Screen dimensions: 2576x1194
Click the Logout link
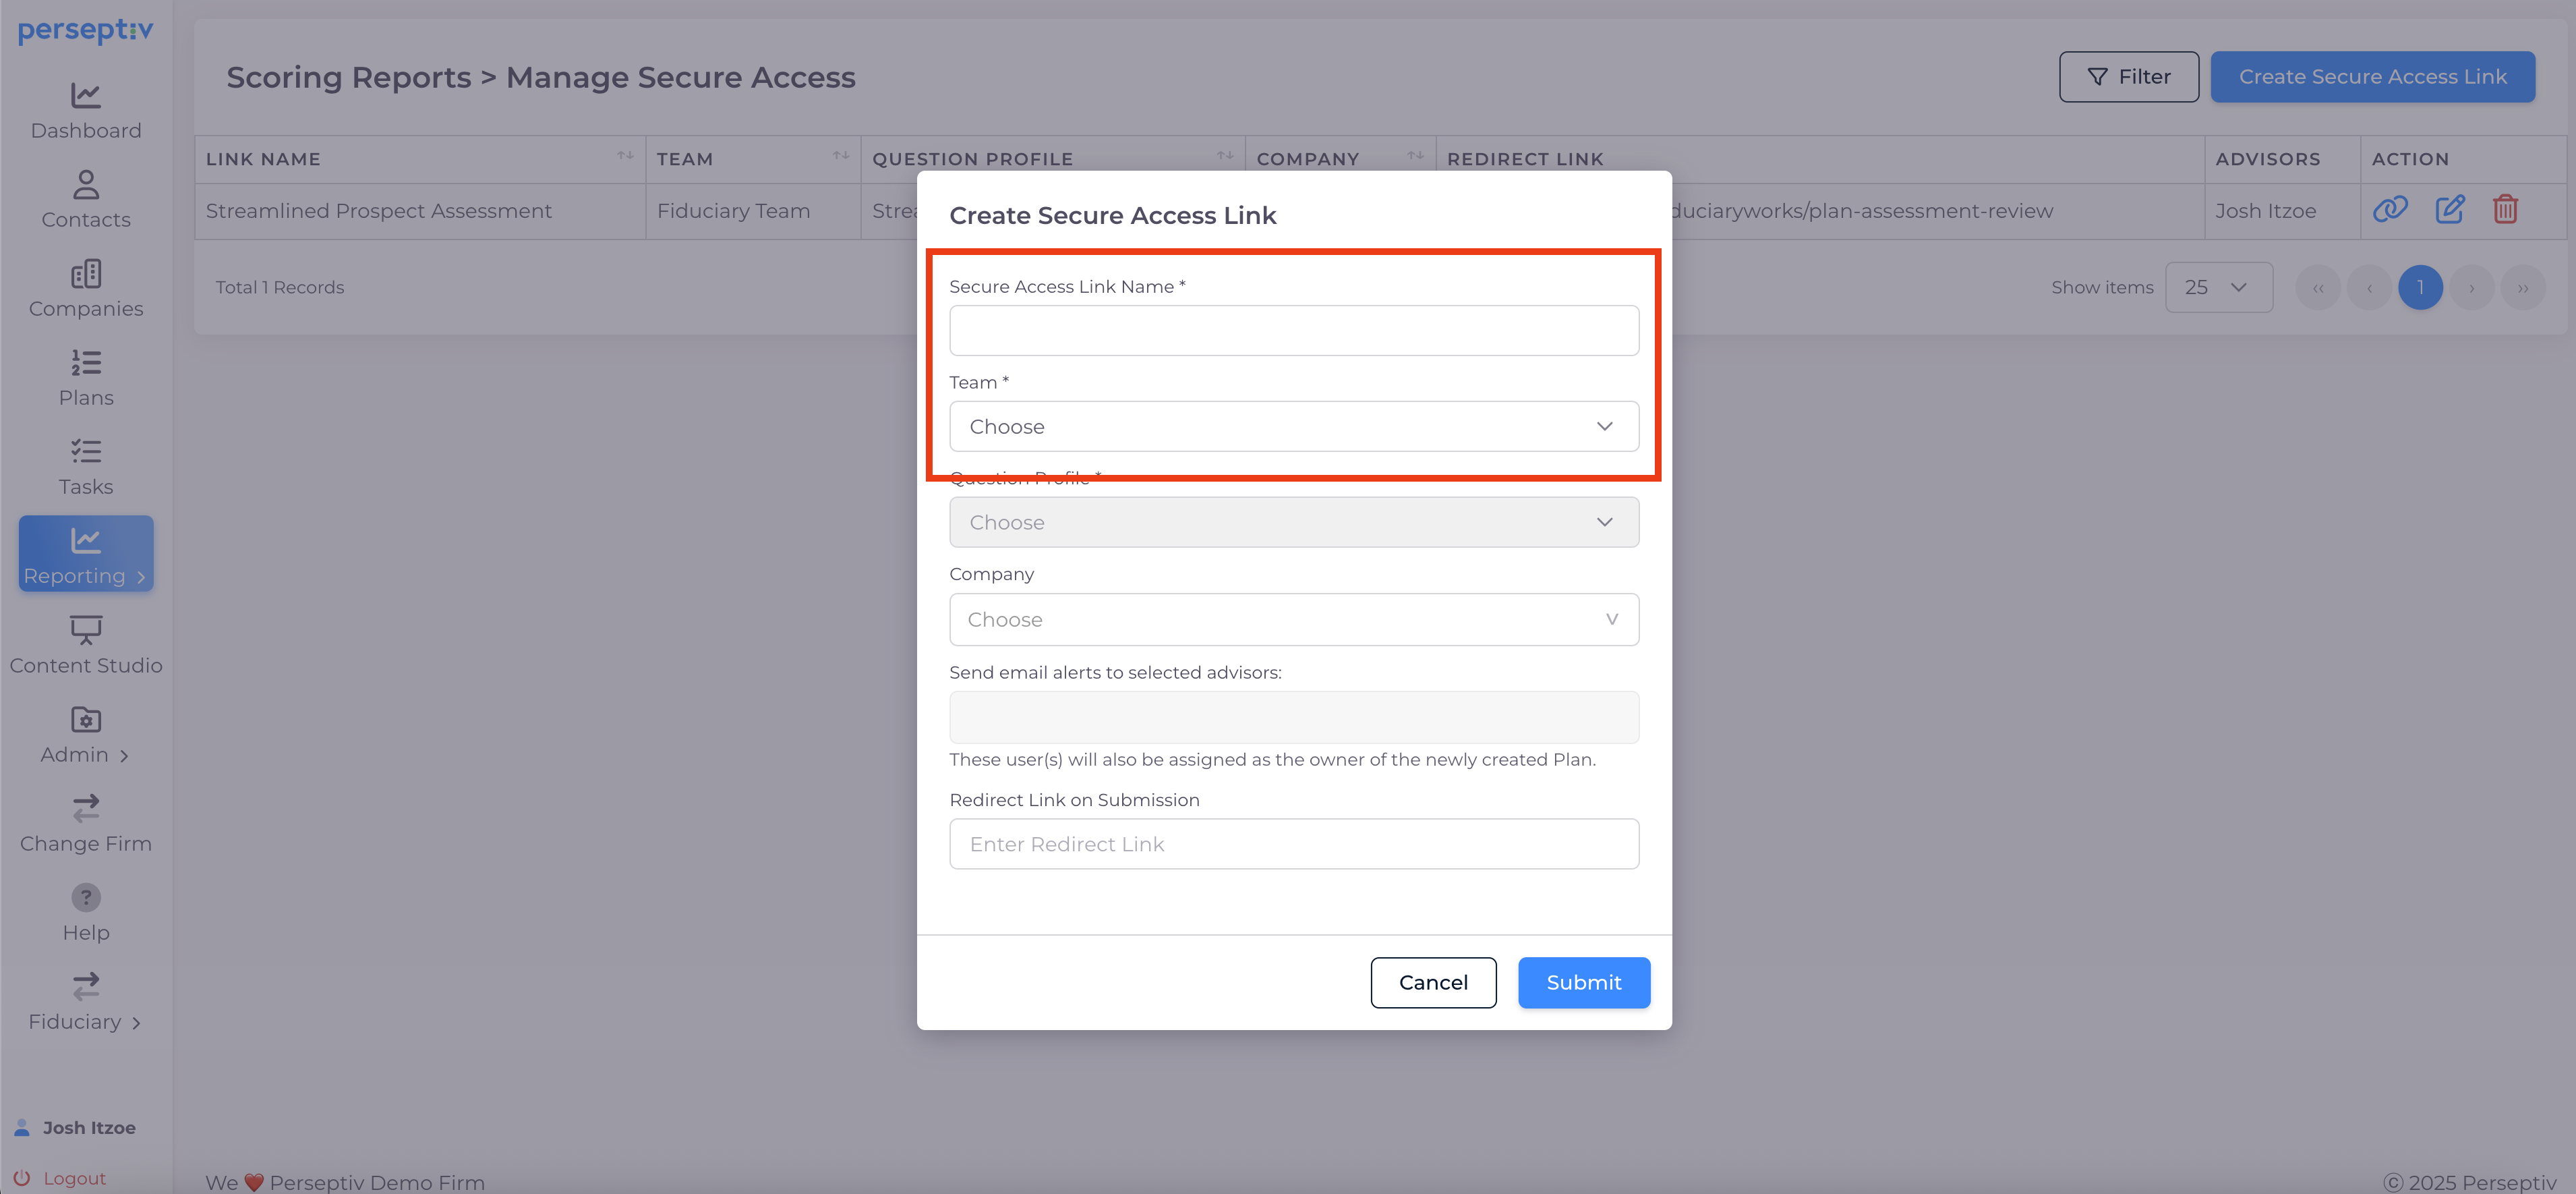pos(73,1178)
